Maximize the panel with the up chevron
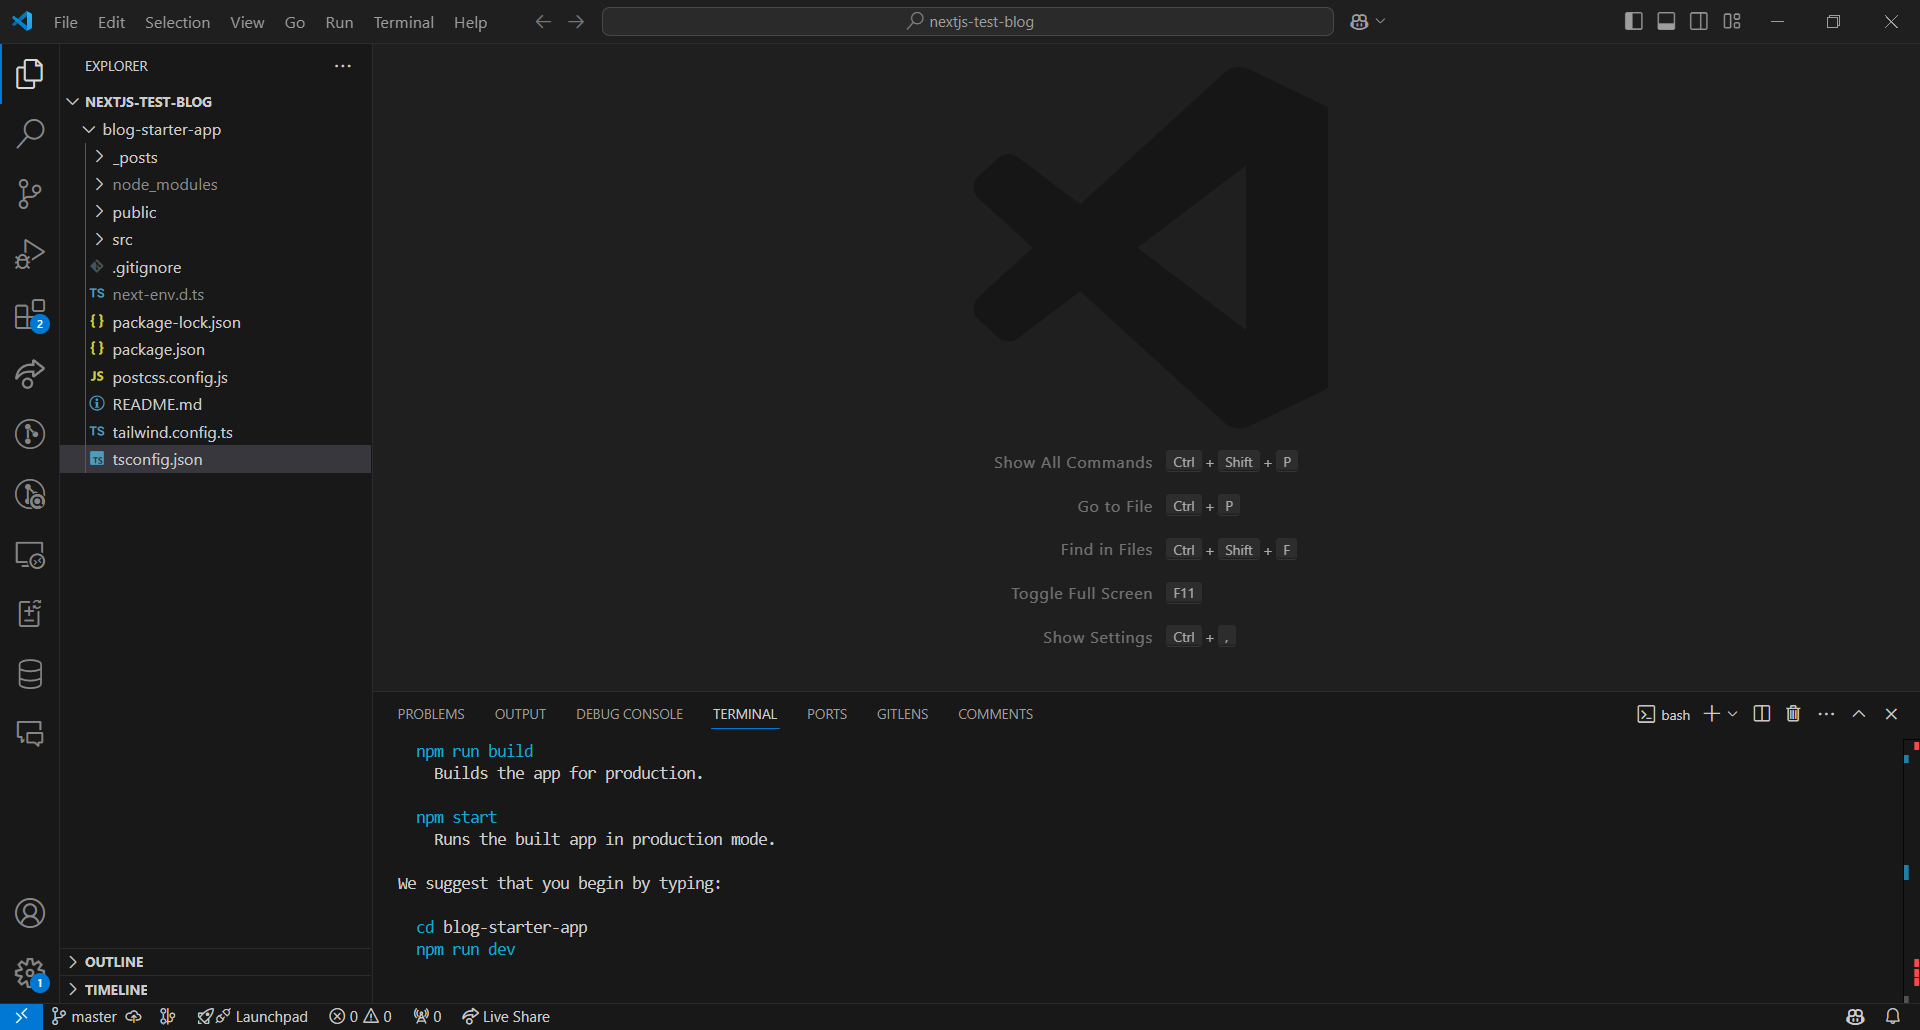This screenshot has height=1030, width=1920. 1859,714
